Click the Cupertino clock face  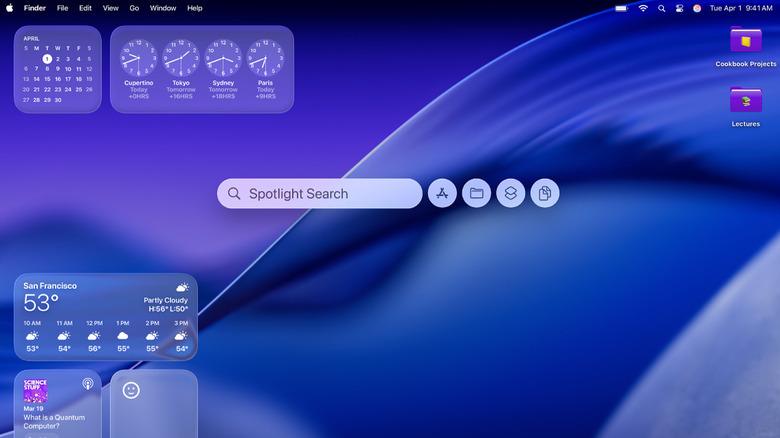(x=139, y=58)
